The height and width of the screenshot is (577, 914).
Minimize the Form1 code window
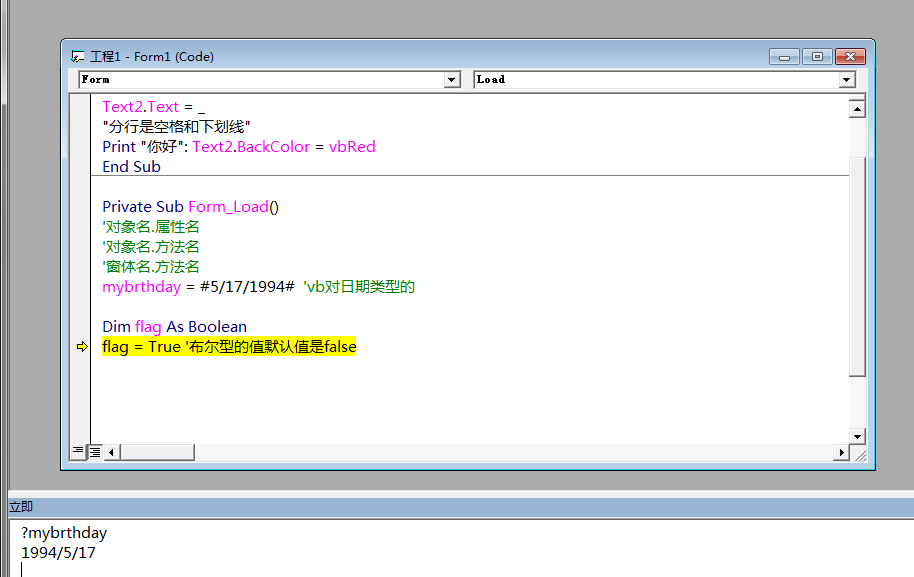[x=784, y=57]
